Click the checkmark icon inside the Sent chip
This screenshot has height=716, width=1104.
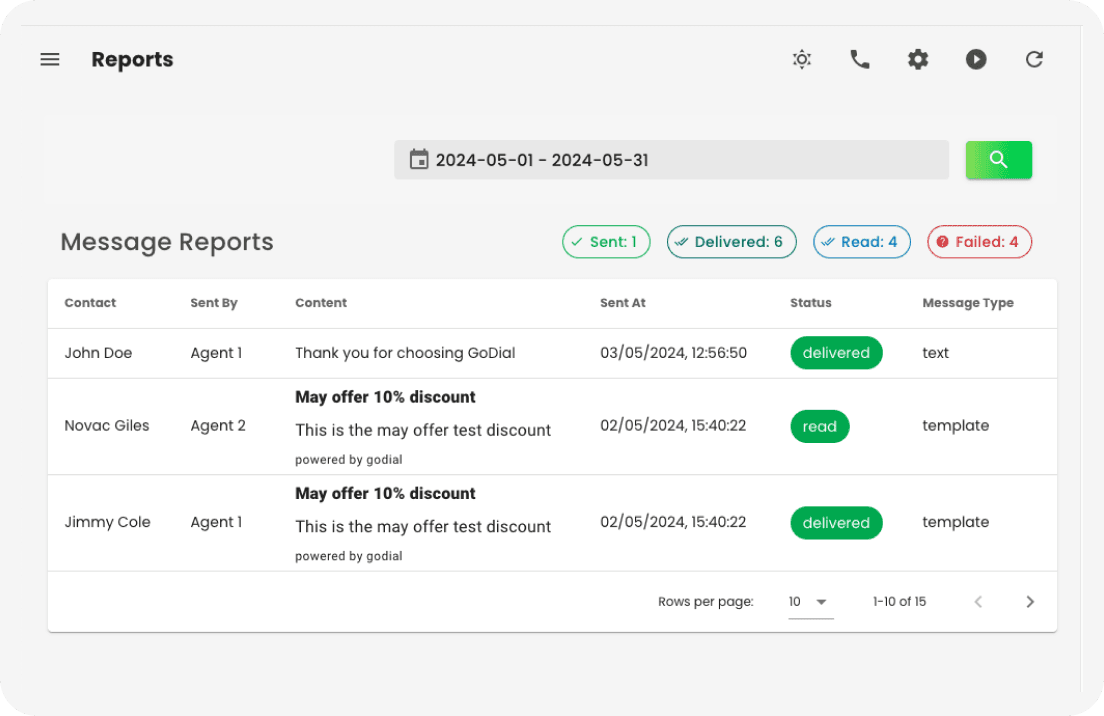tap(577, 241)
